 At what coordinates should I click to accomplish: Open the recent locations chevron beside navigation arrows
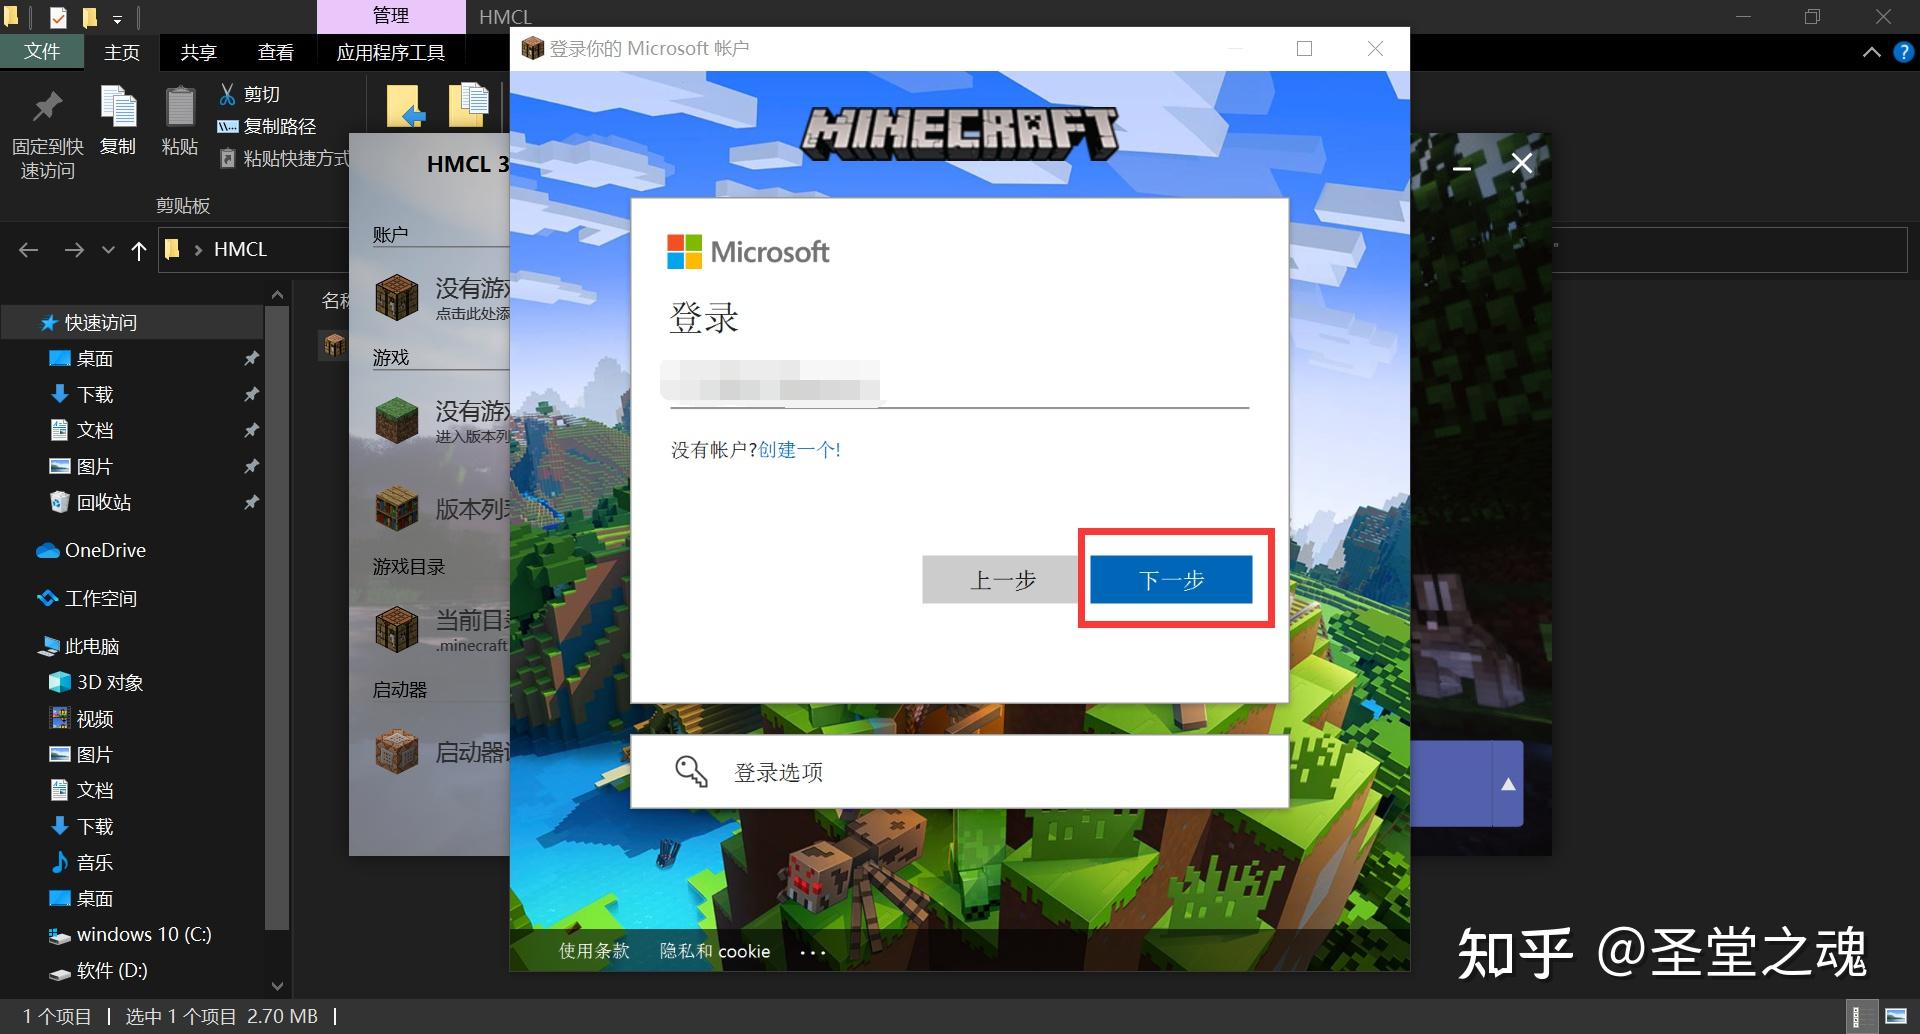(x=108, y=249)
